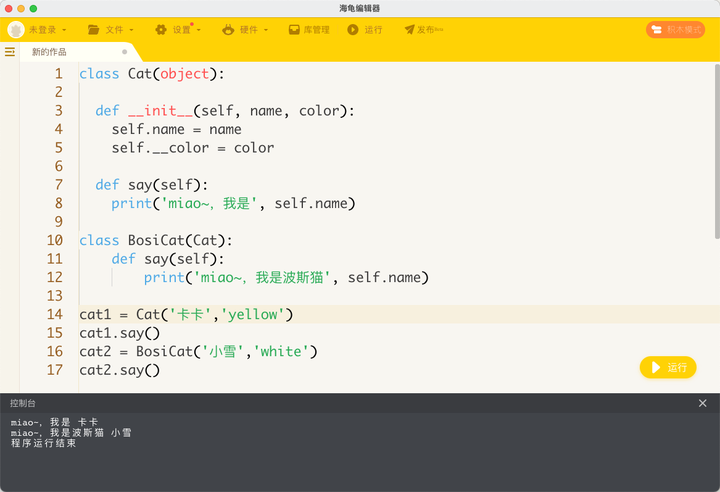The image size is (720, 492).
Task: Click the 控制台 console title
Action: pyautogui.click(x=23, y=403)
